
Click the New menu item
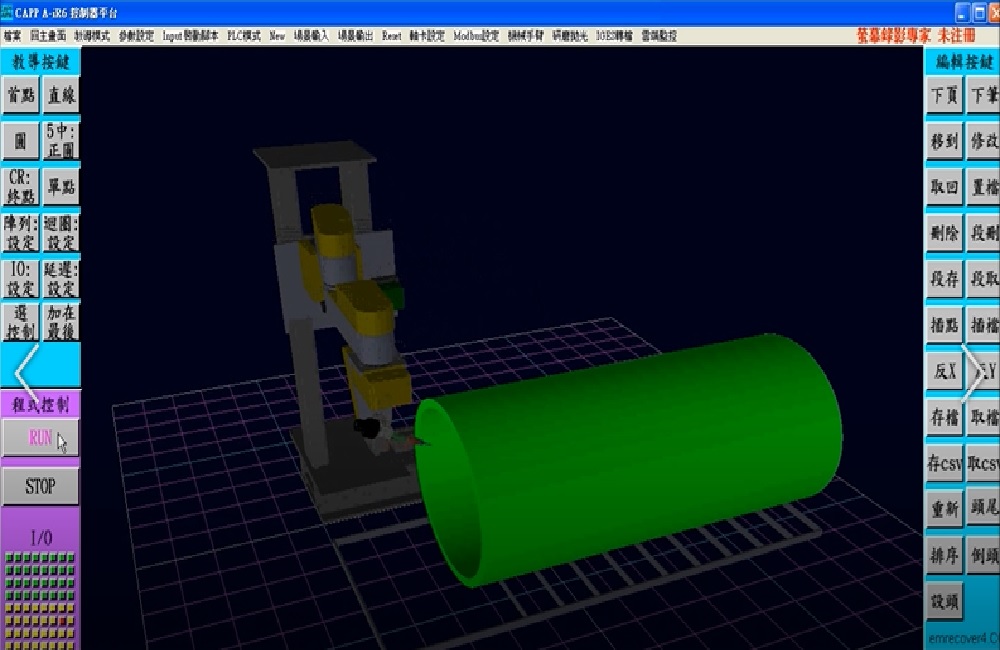(277, 36)
